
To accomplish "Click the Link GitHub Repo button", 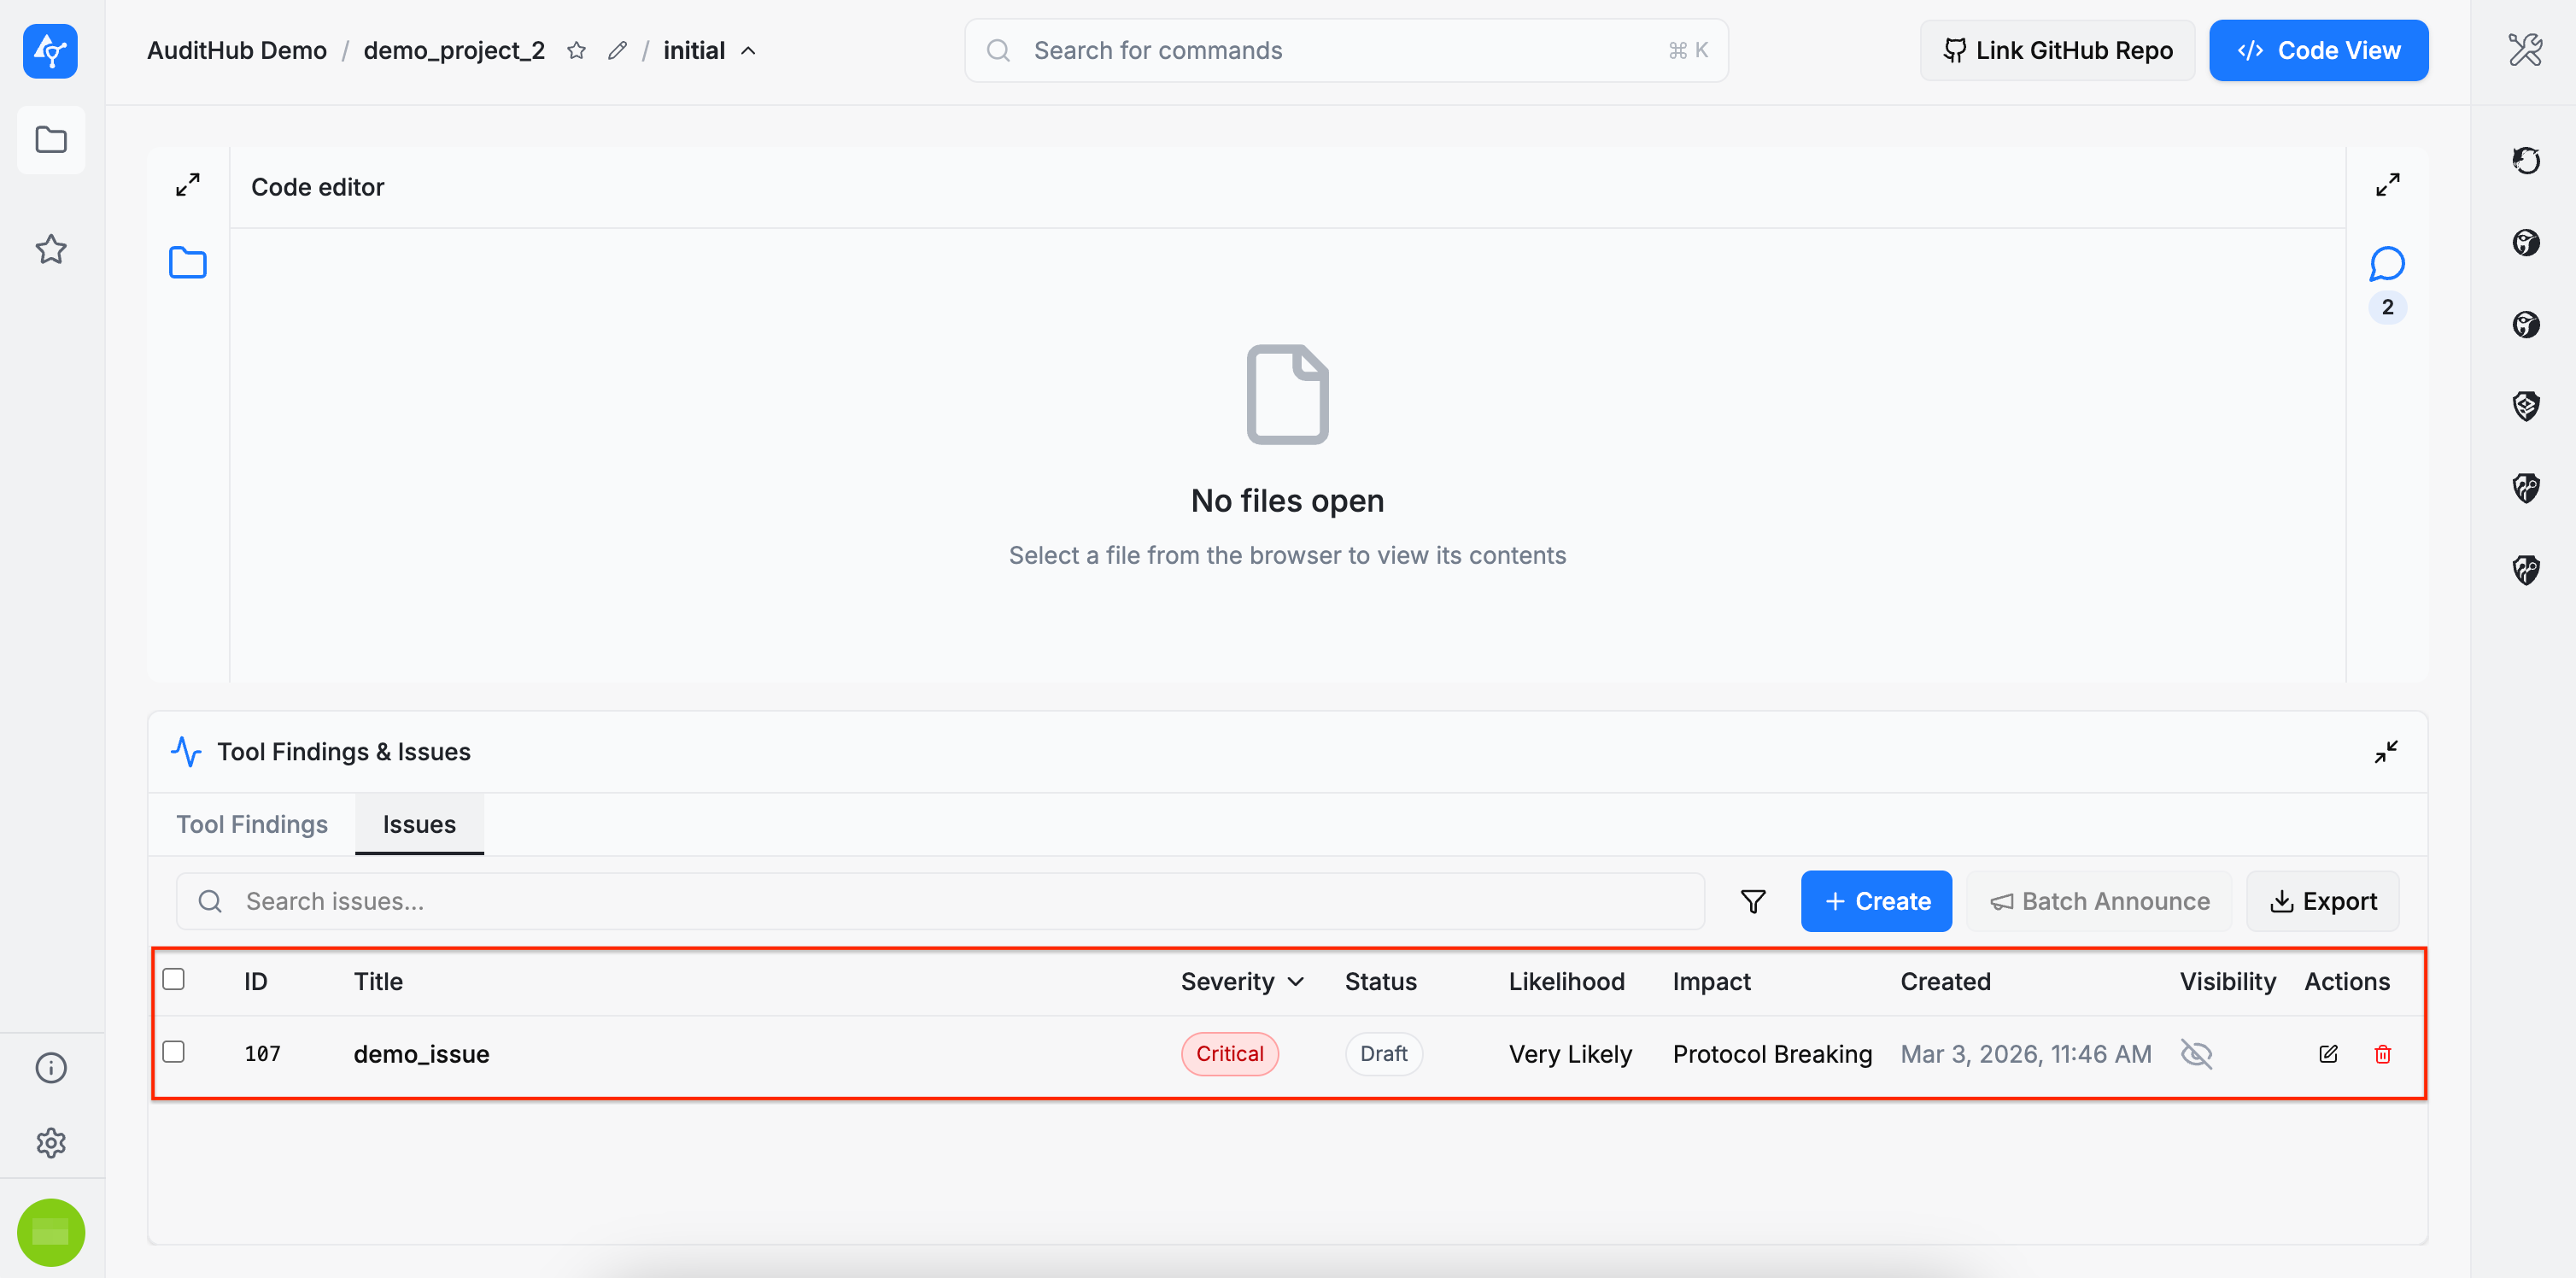I will click(x=2057, y=51).
